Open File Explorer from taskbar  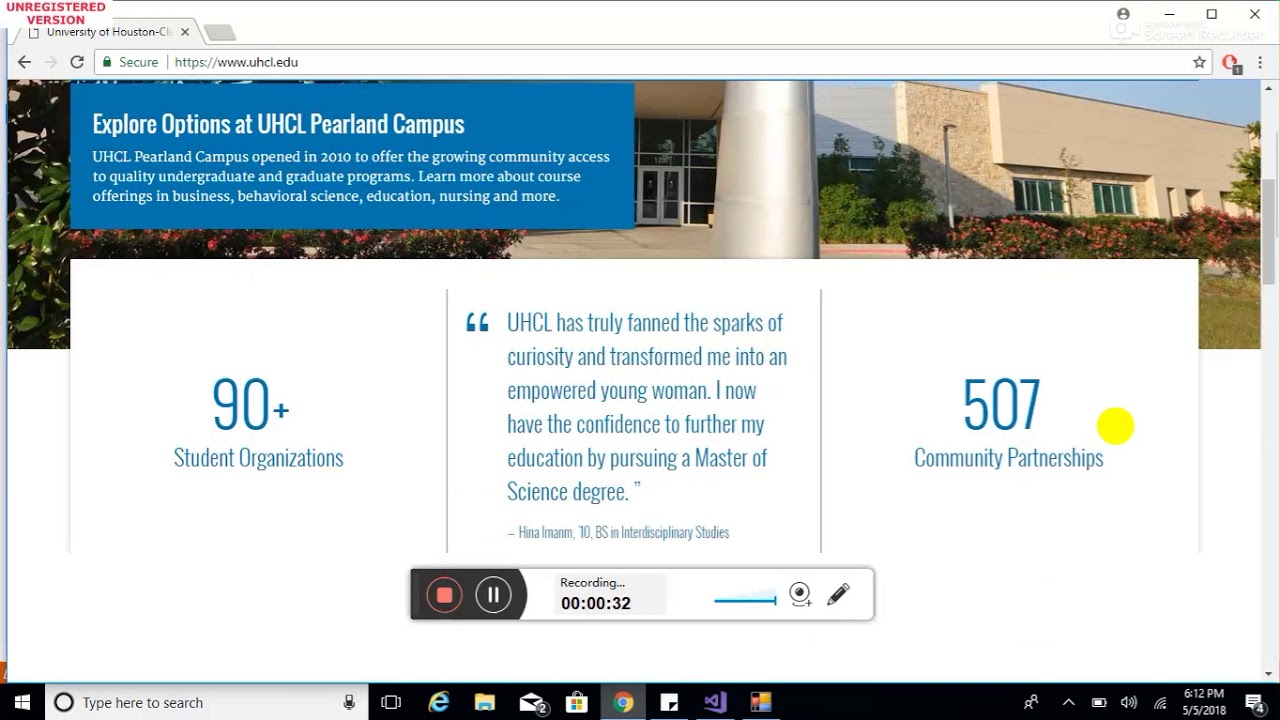coord(485,702)
